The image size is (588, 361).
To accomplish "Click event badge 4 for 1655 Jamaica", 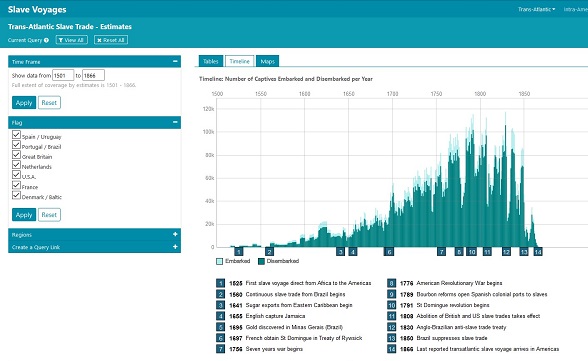I will pos(220,316).
